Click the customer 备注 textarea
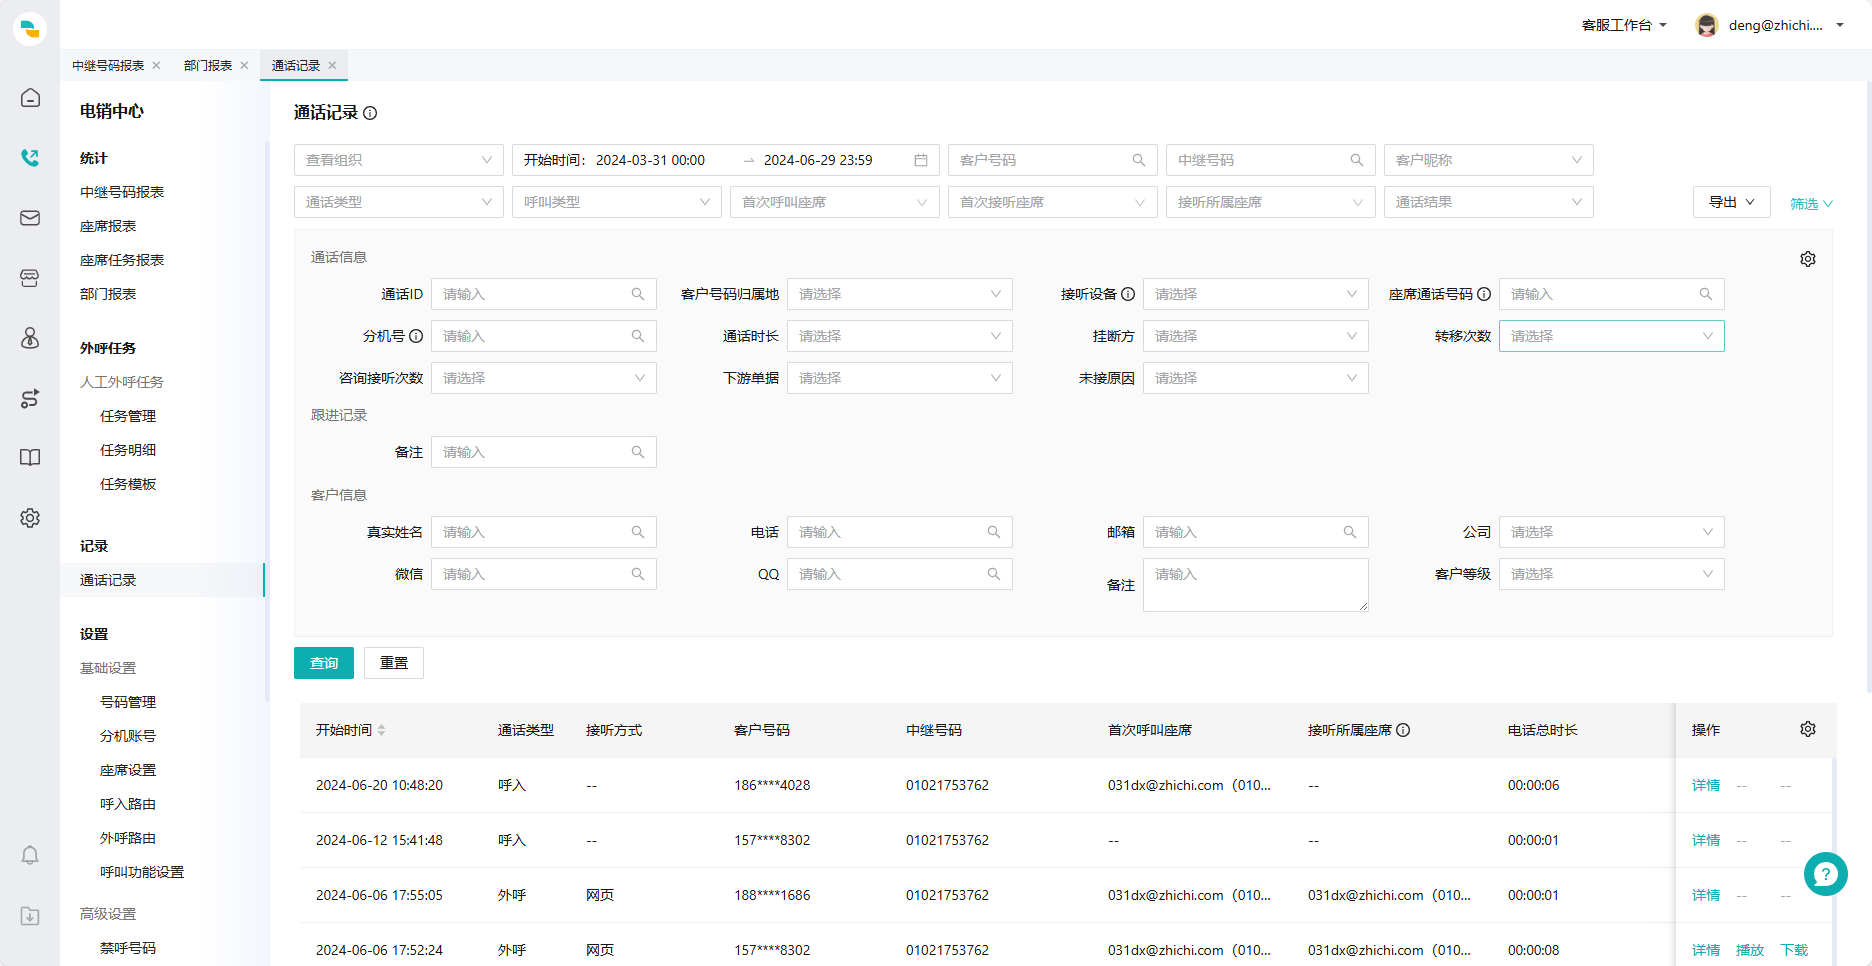 1256,585
